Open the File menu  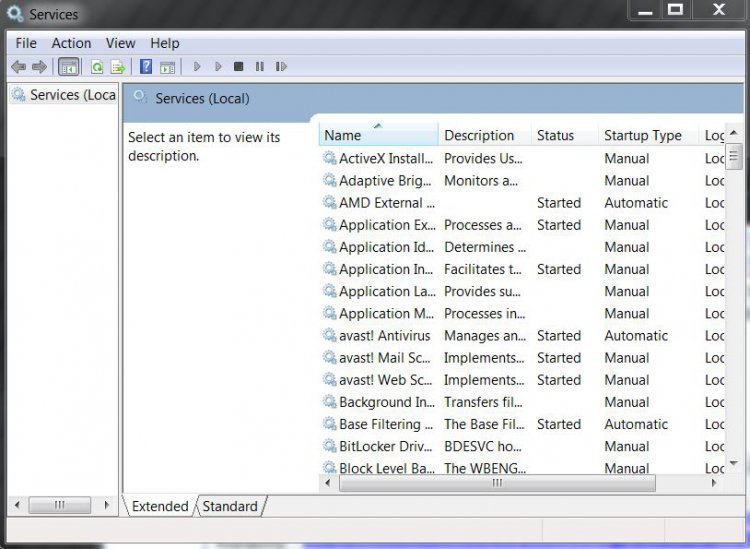(26, 43)
